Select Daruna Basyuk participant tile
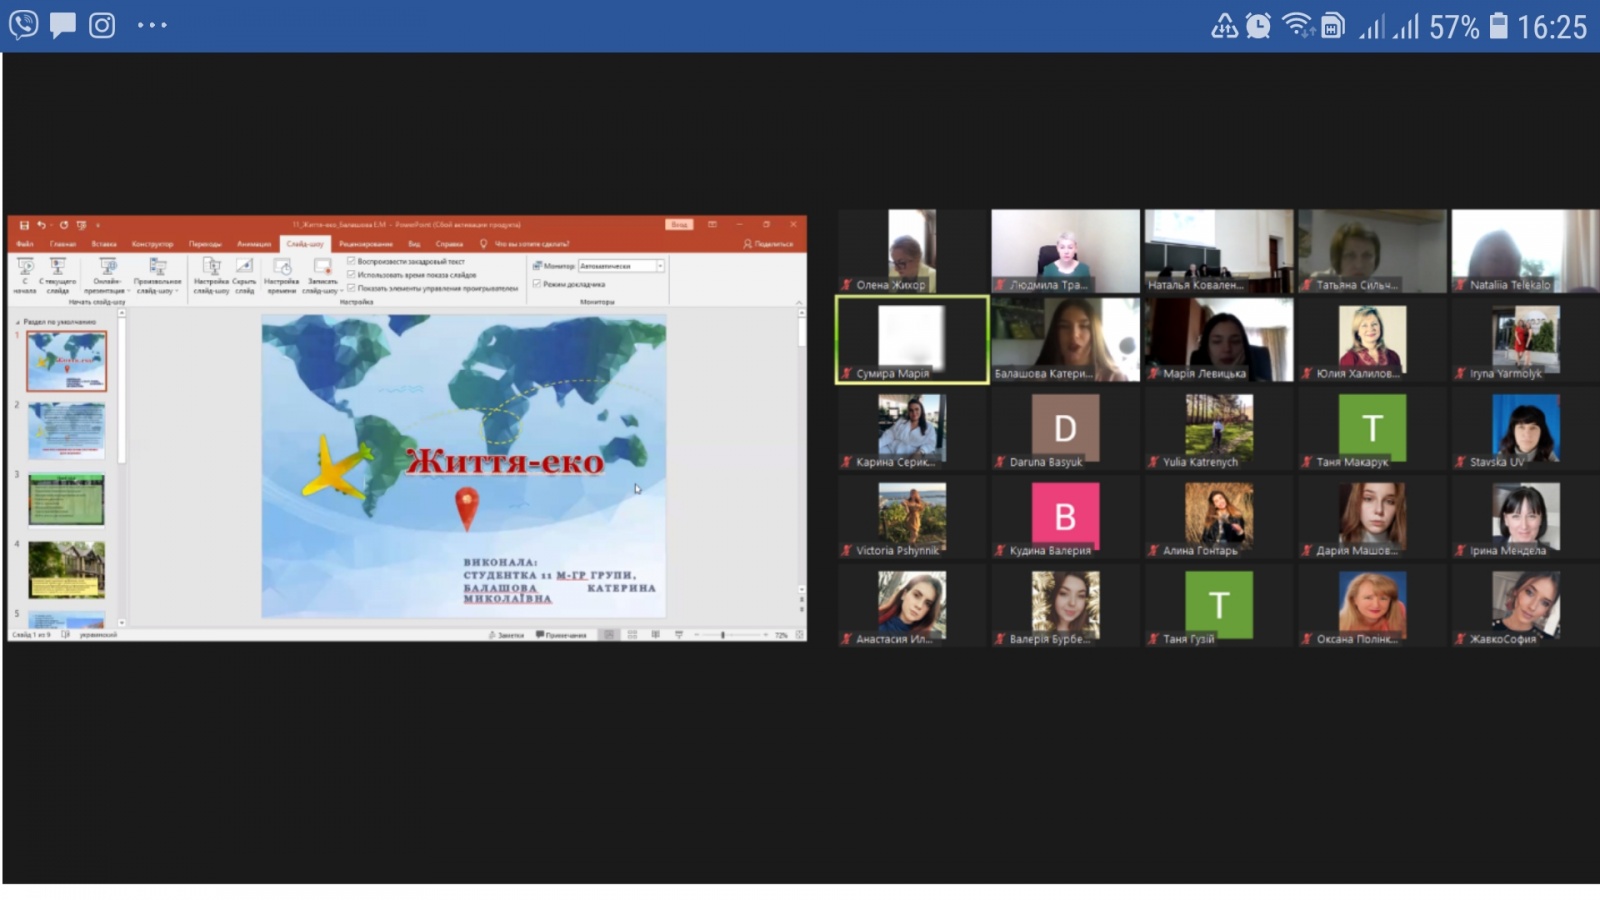The height and width of the screenshot is (900, 1600). tap(1065, 429)
